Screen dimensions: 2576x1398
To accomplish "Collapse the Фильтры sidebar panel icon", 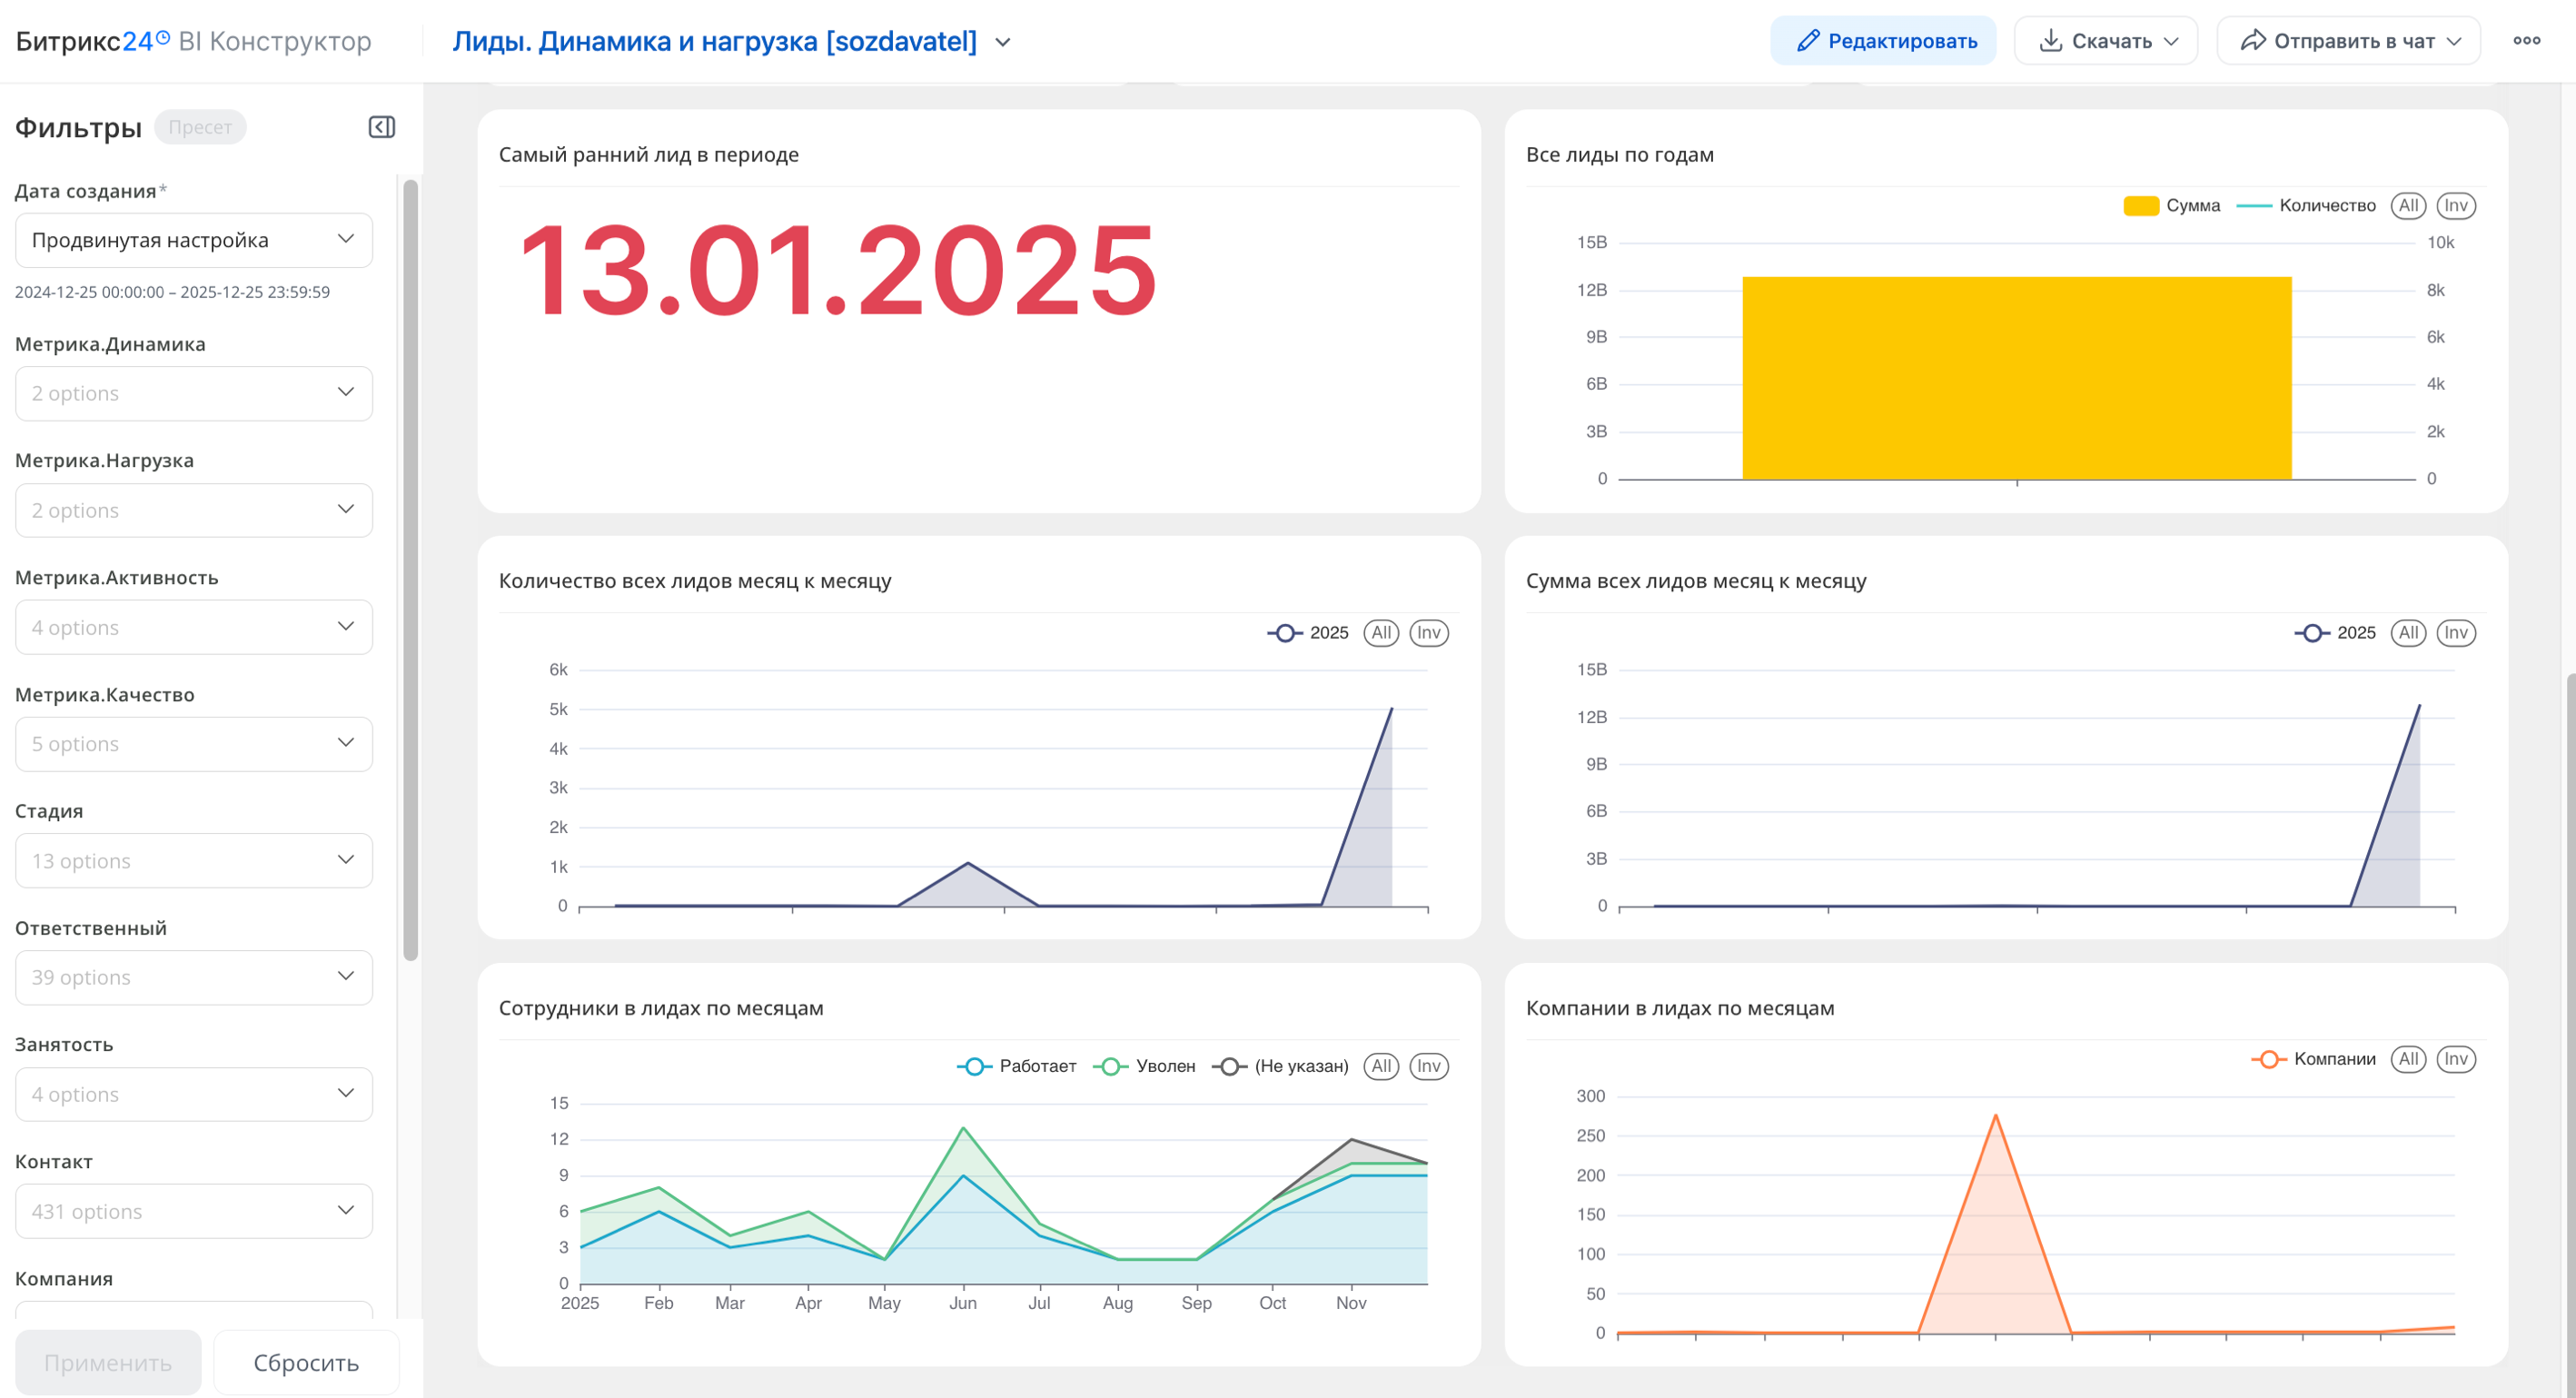I will click(x=382, y=127).
